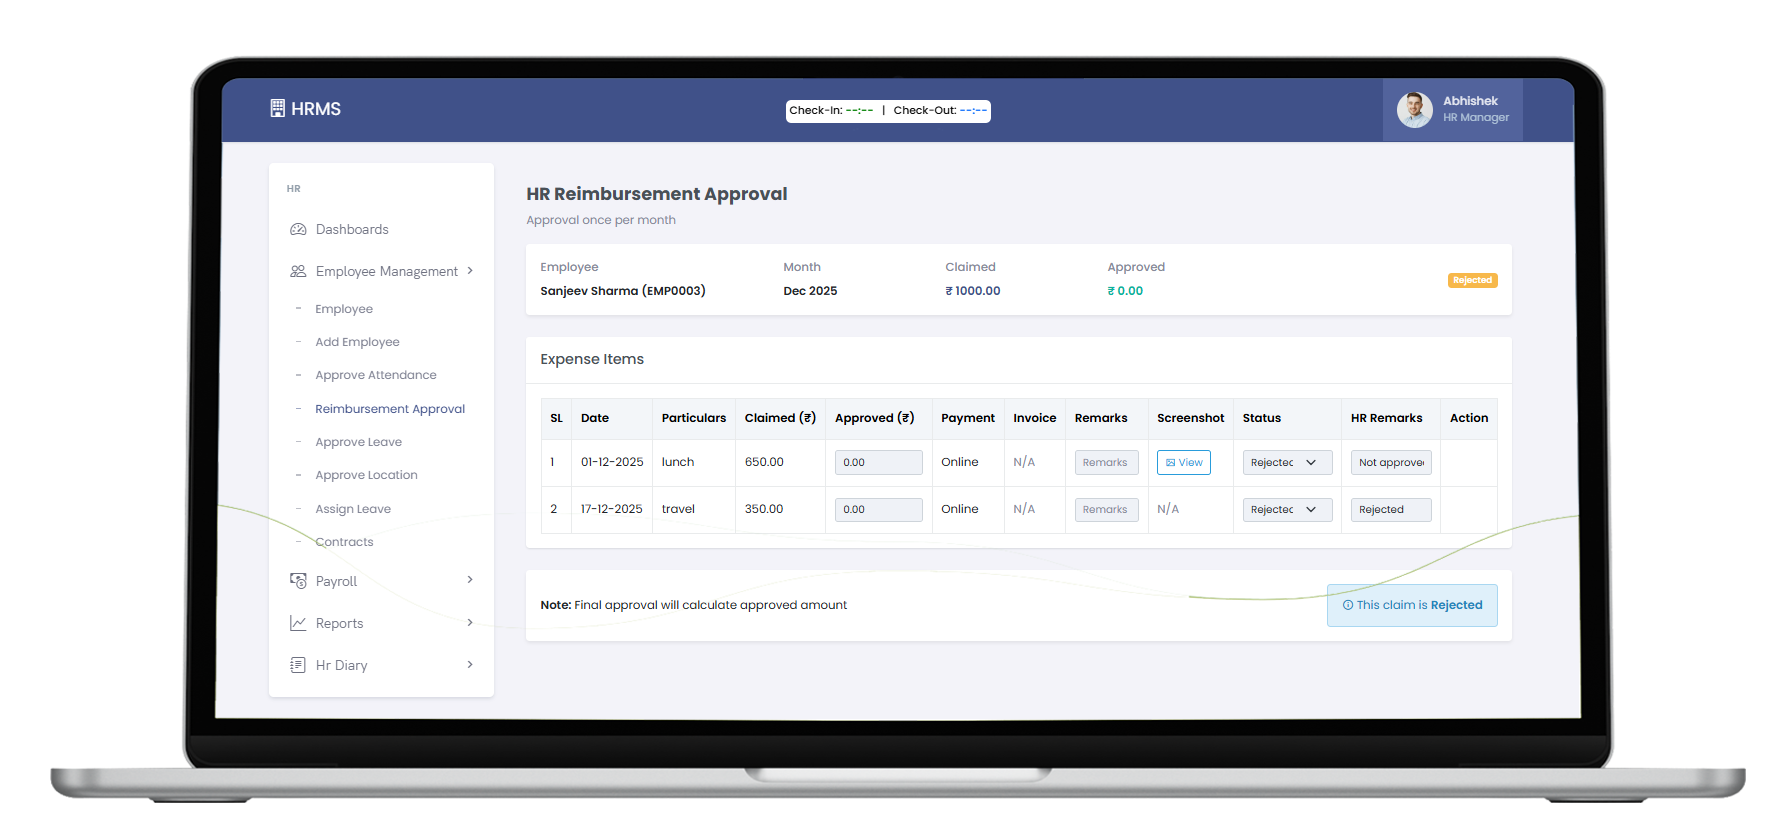Open Assign Leave page
This screenshot has height=834, width=1770.
(353, 509)
